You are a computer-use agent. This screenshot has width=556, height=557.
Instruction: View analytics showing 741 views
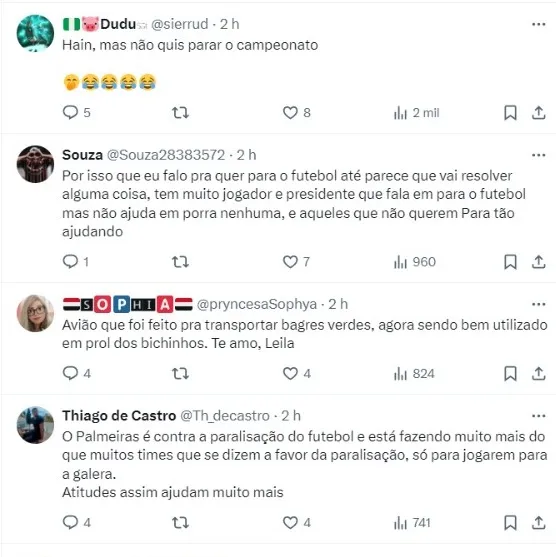[412, 523]
